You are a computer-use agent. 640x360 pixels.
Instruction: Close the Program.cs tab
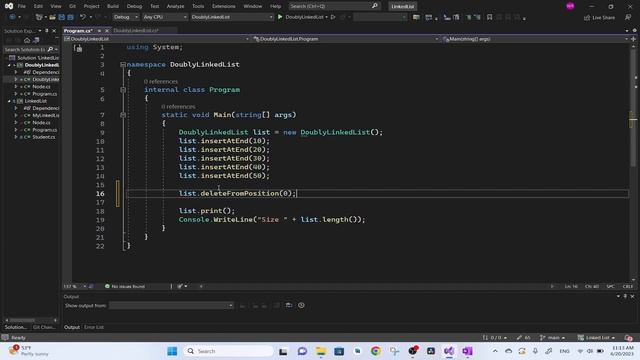click(x=107, y=31)
